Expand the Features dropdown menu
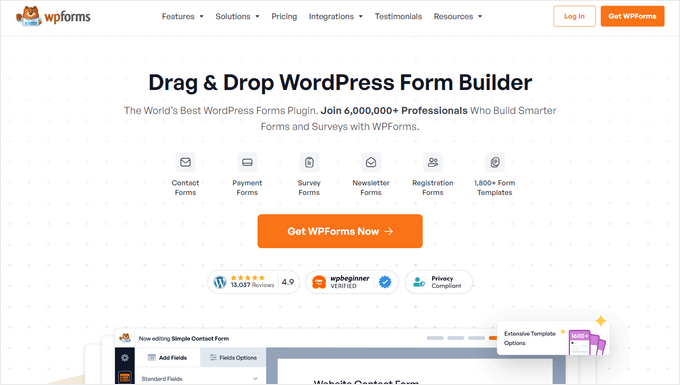This screenshot has height=385, width=680. click(x=183, y=16)
